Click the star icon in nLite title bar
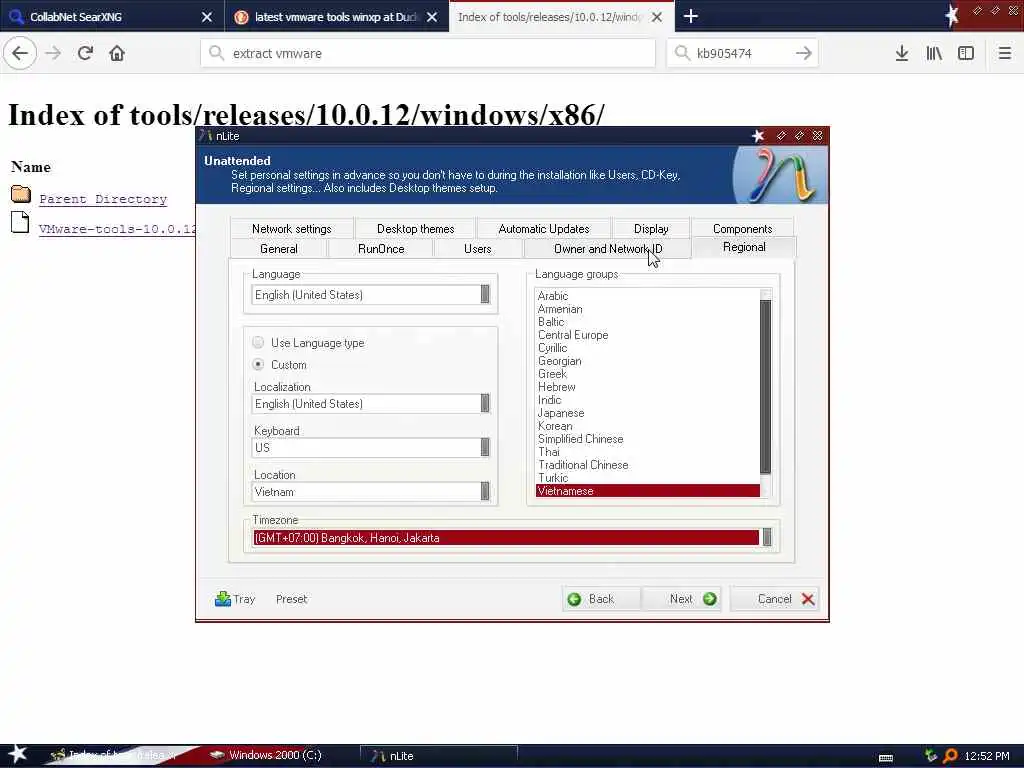Screen dimensions: 1024x768 (x=758, y=136)
